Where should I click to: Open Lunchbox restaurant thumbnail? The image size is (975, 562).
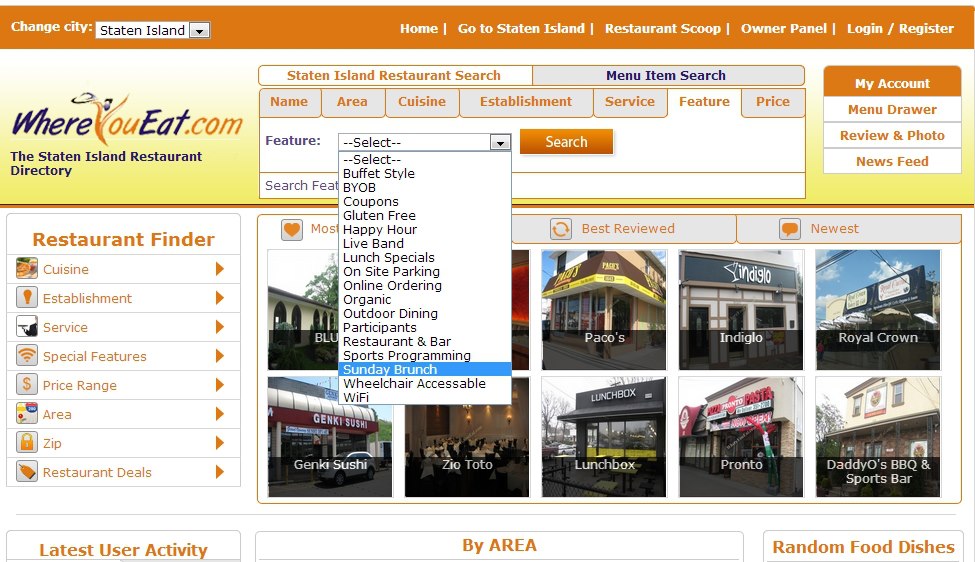pos(604,436)
